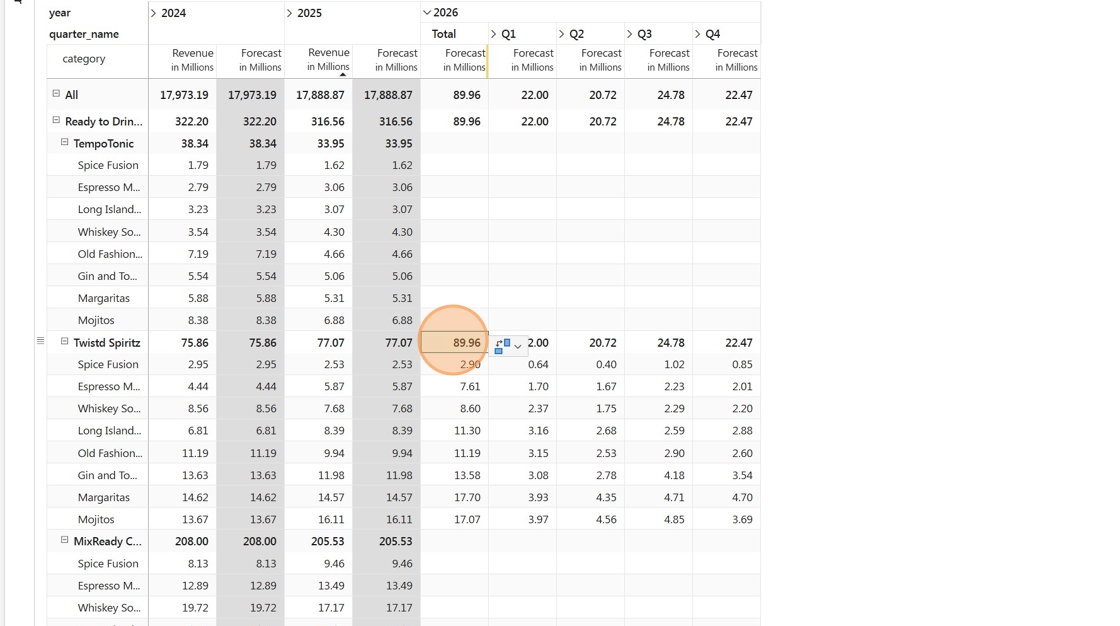Collapse the Ready to Drink category
1120x626 pixels.
click(56, 120)
